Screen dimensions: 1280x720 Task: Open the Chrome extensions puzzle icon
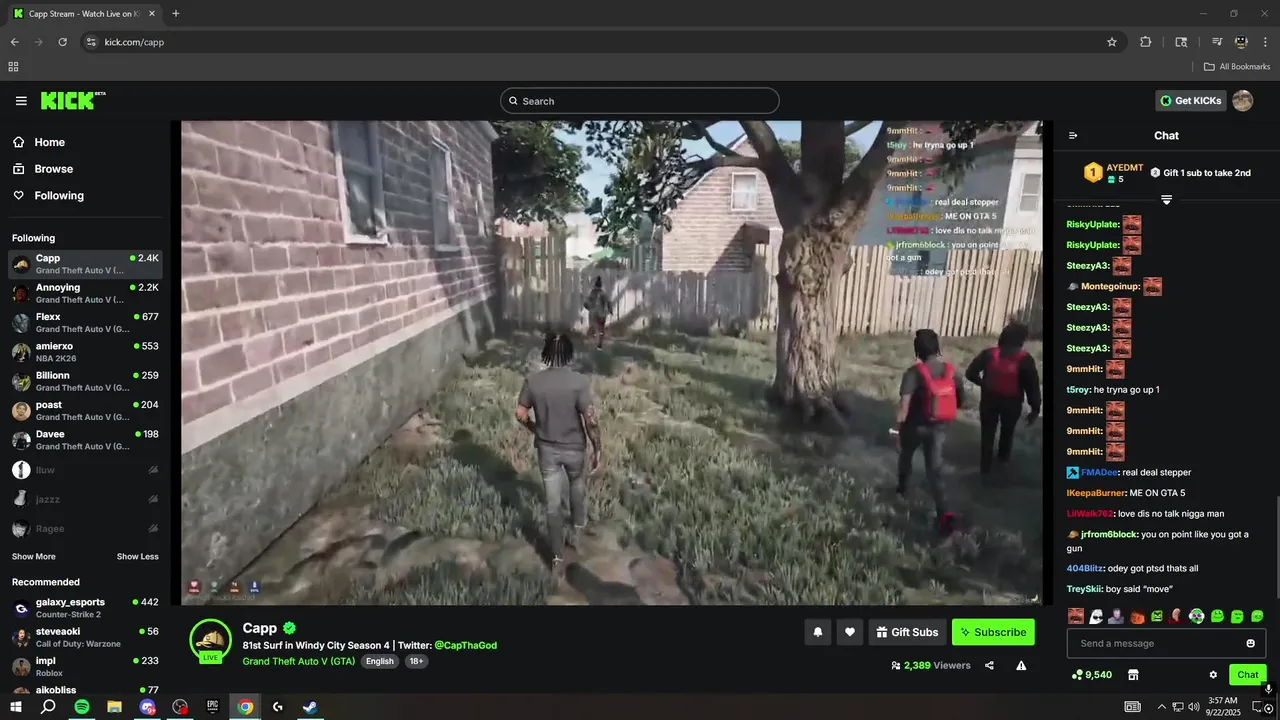pyautogui.click(x=1146, y=42)
